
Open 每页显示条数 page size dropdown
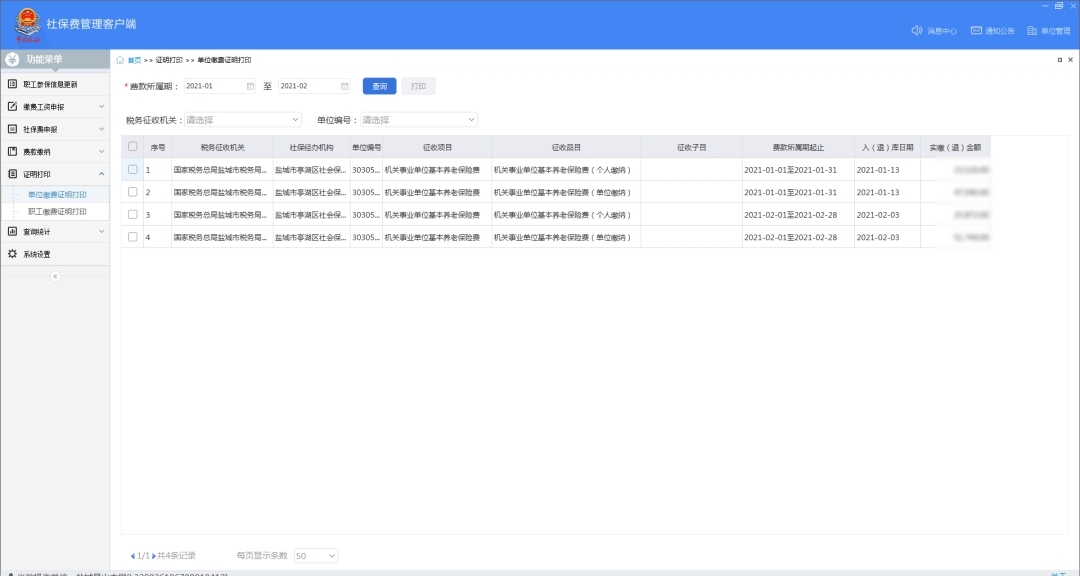(x=316, y=555)
